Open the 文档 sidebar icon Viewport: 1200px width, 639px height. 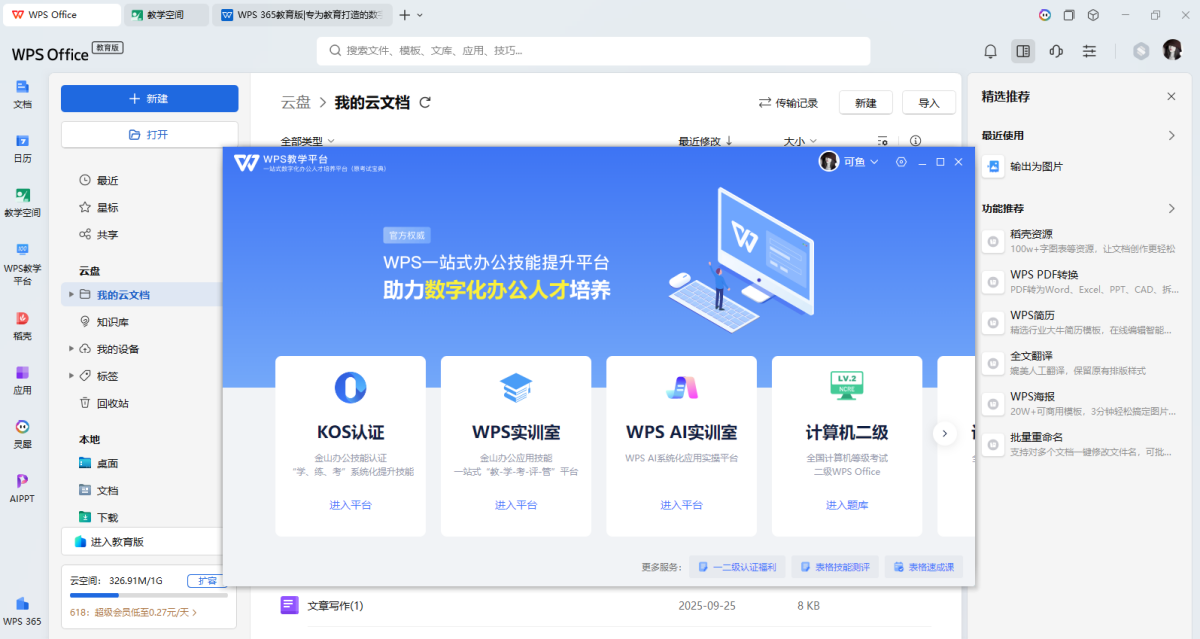click(x=22, y=87)
